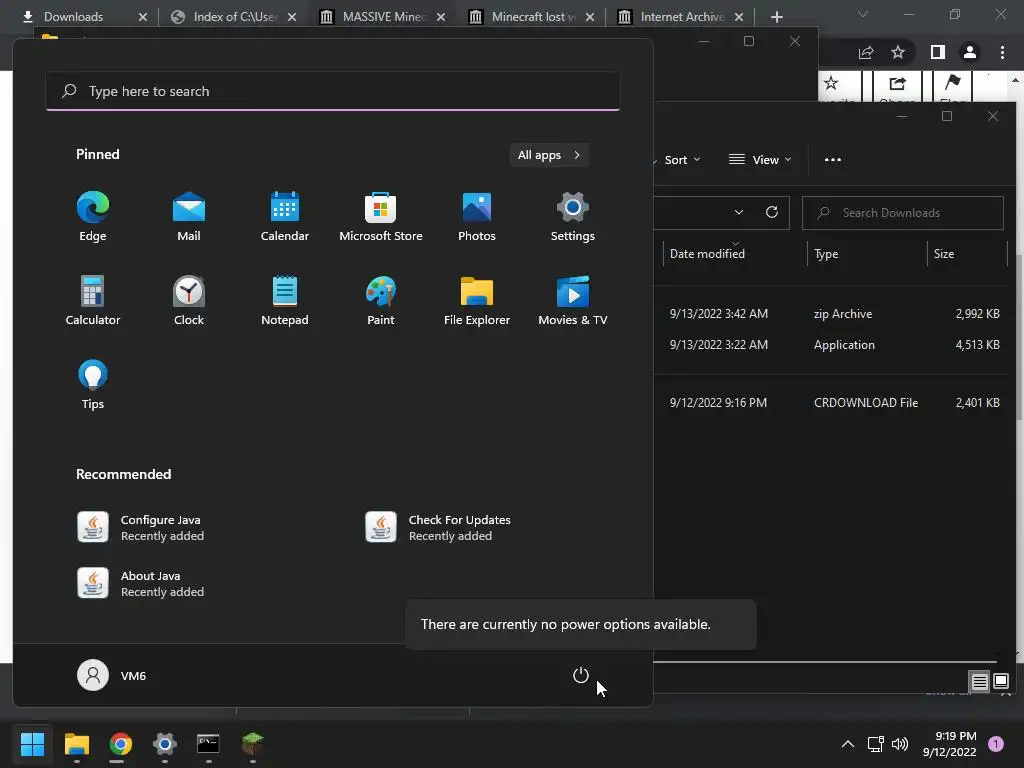This screenshot has height=768, width=1024.
Task: Select the Application 4,513 KB row
Action: pyautogui.click(x=831, y=345)
